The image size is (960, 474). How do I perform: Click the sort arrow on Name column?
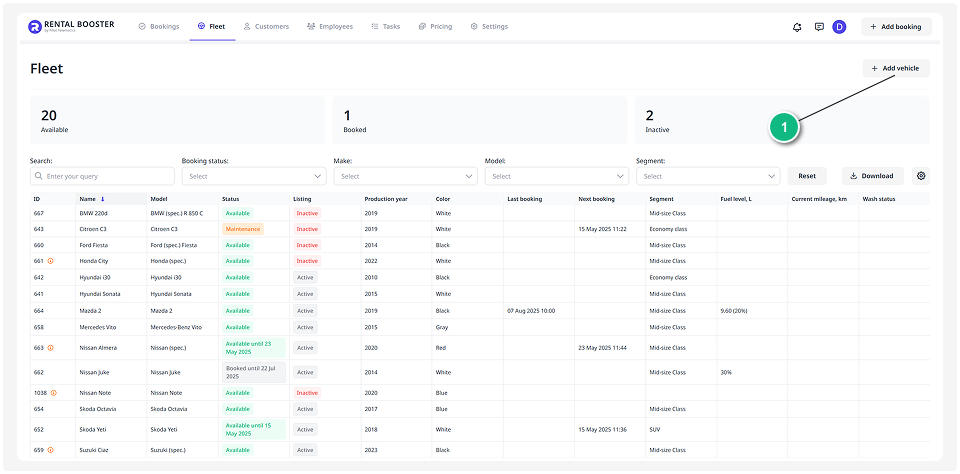tap(102, 199)
